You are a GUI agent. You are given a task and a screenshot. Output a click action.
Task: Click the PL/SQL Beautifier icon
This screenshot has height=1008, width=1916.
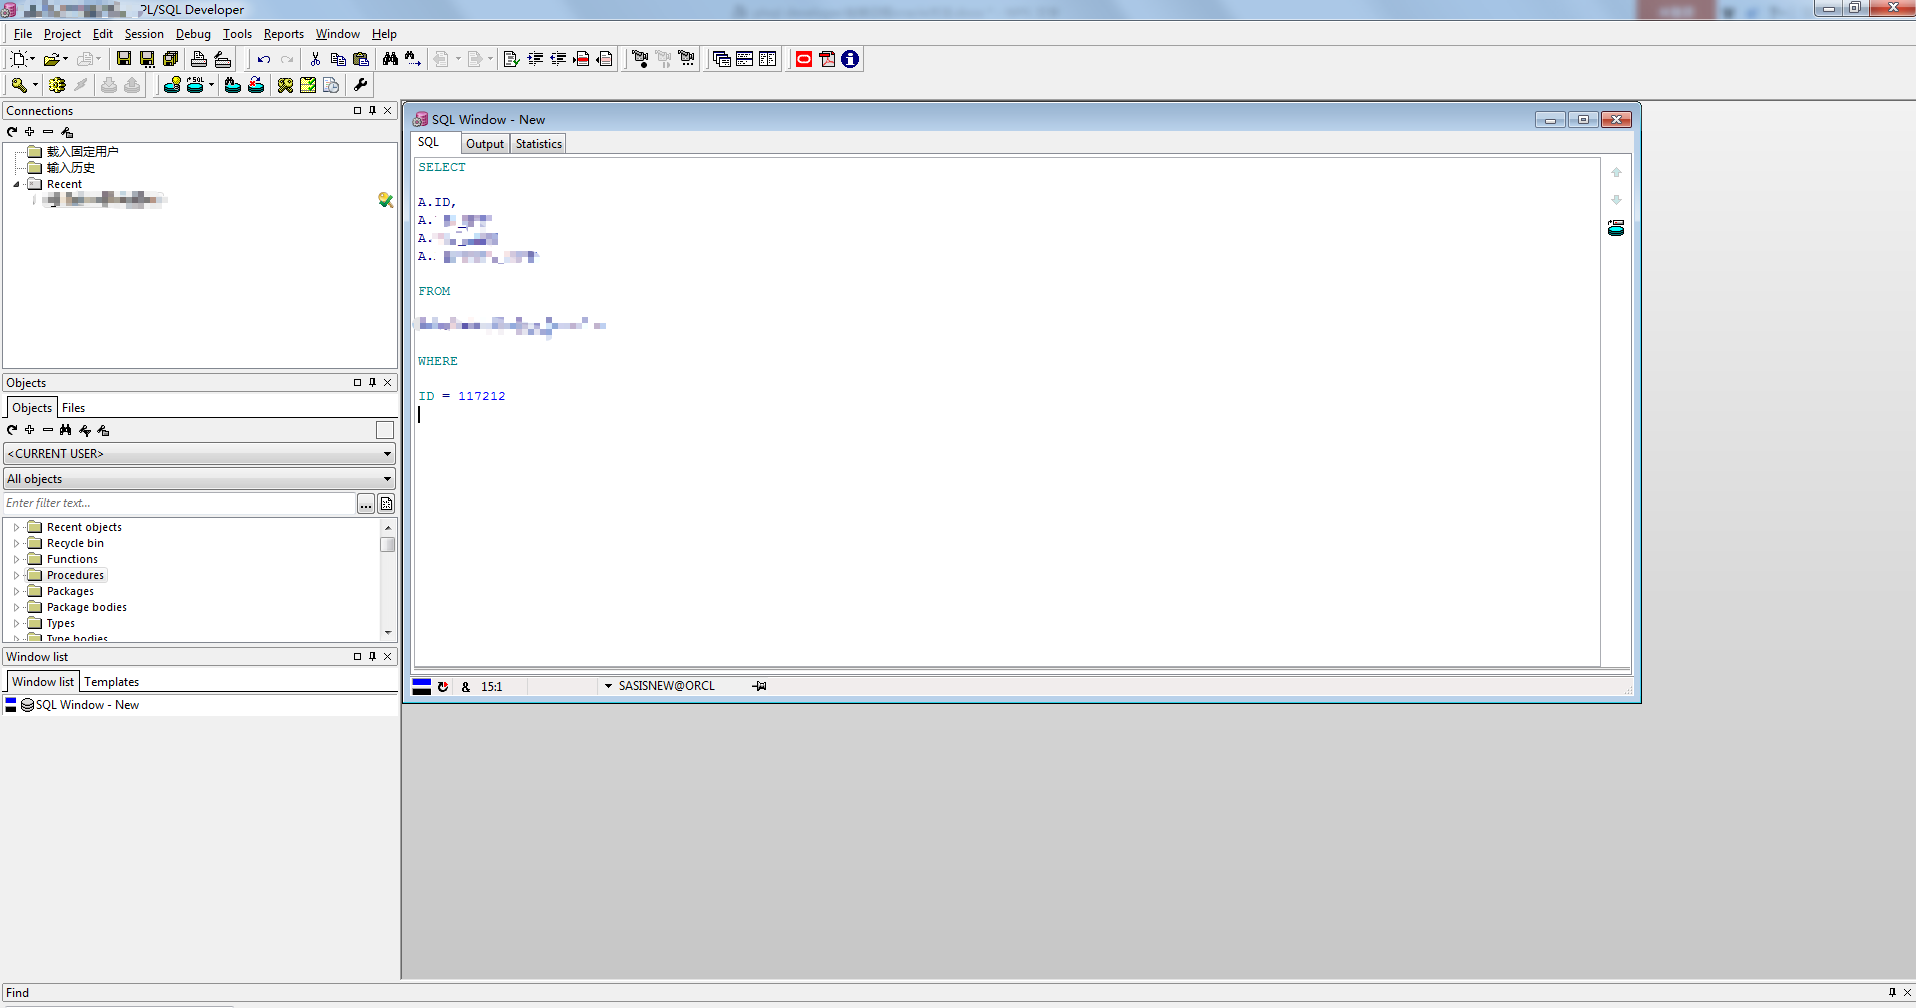511,59
